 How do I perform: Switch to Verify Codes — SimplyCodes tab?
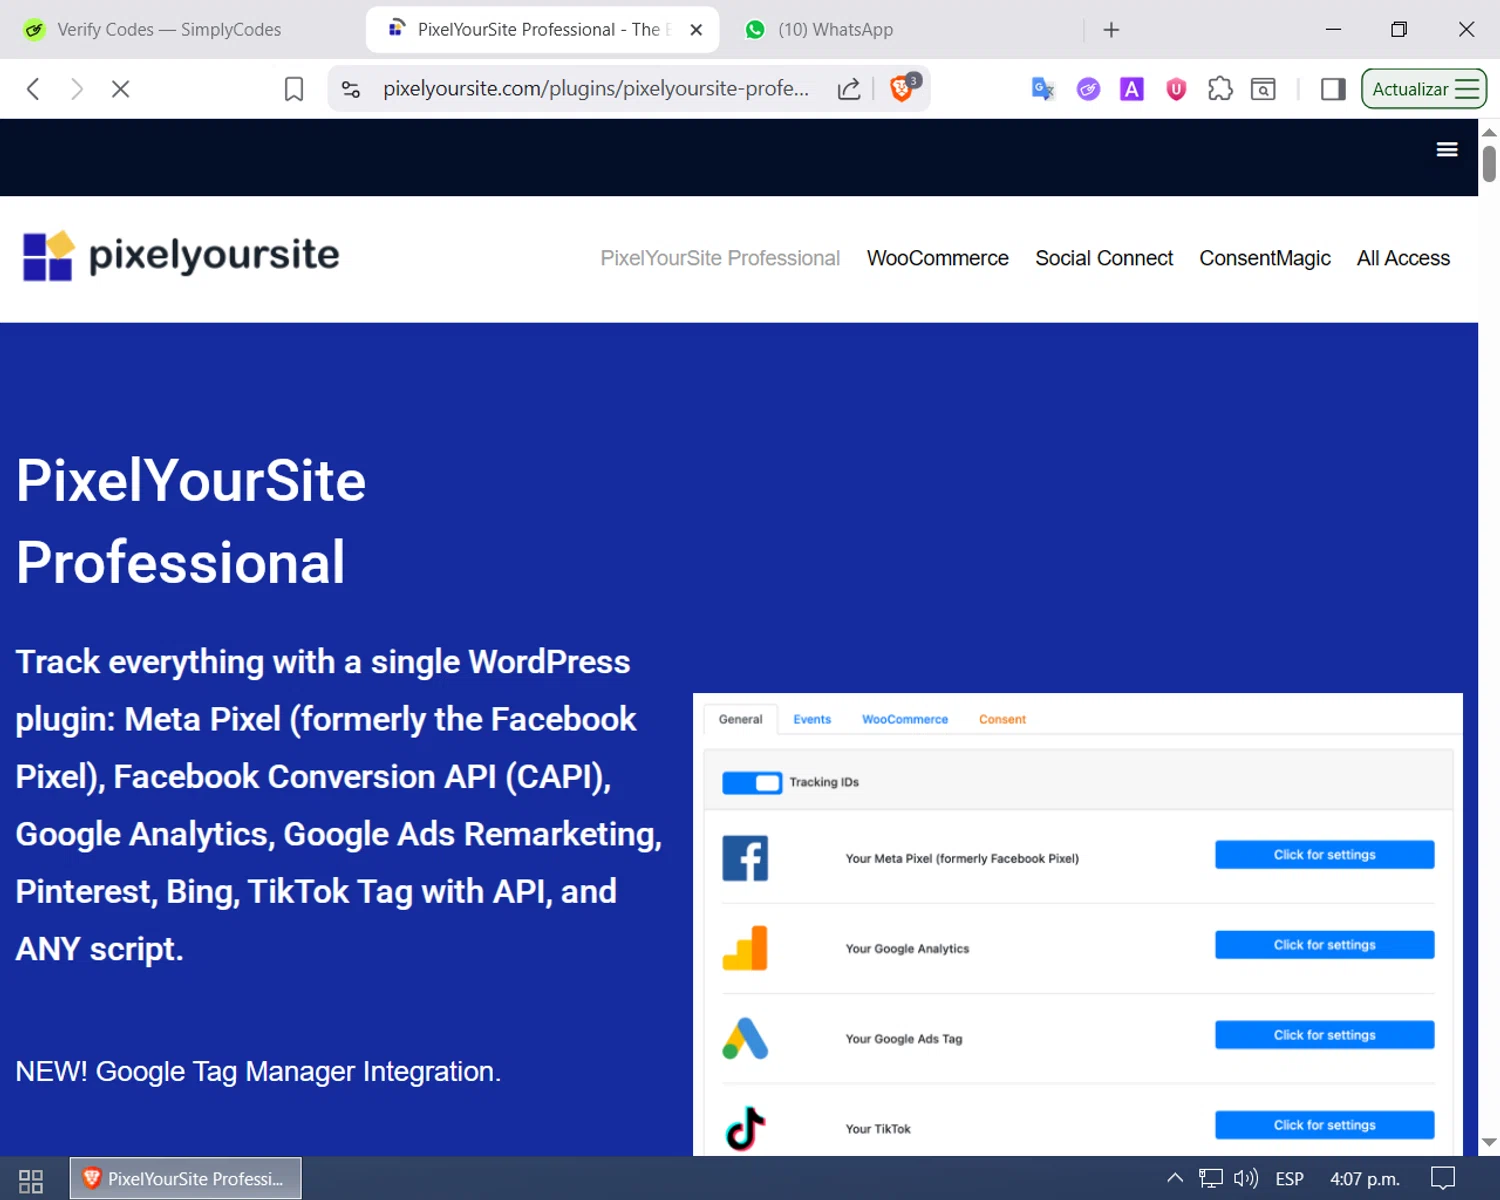point(168,30)
